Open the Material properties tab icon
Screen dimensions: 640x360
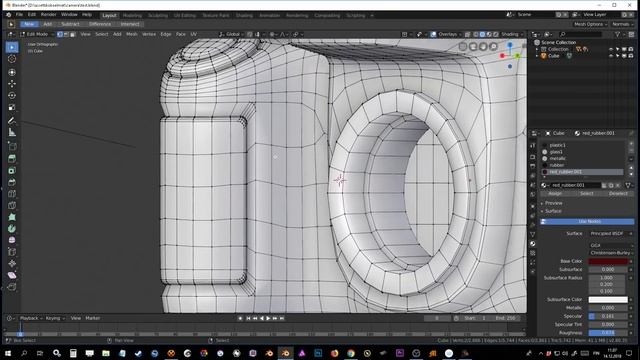tap(533, 244)
